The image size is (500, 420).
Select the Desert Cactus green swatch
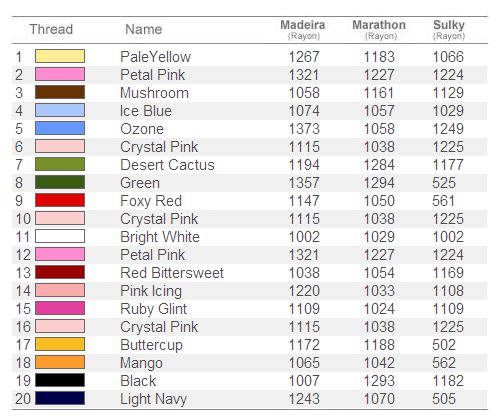60,164
